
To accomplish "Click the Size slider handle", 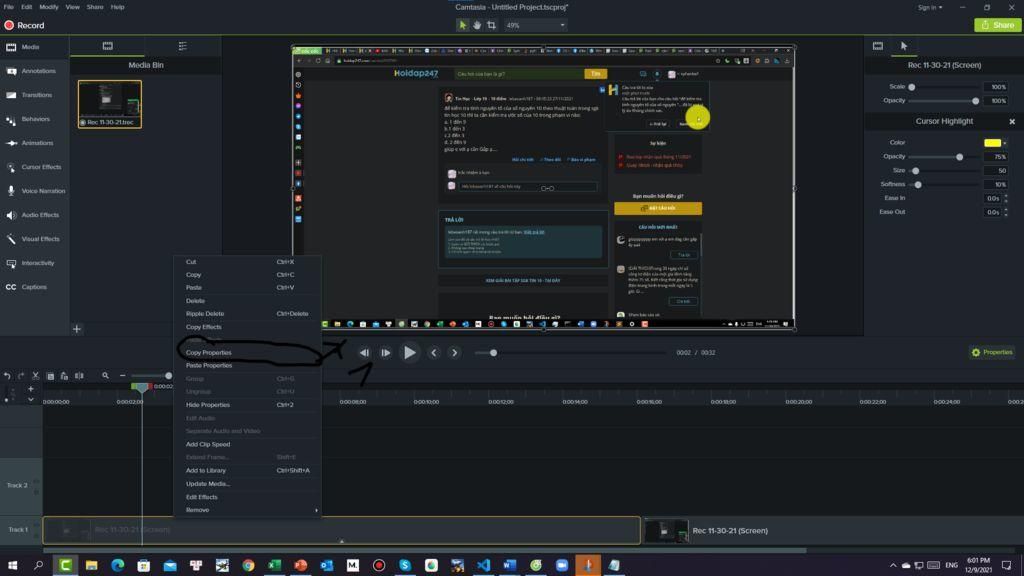I will coord(916,171).
